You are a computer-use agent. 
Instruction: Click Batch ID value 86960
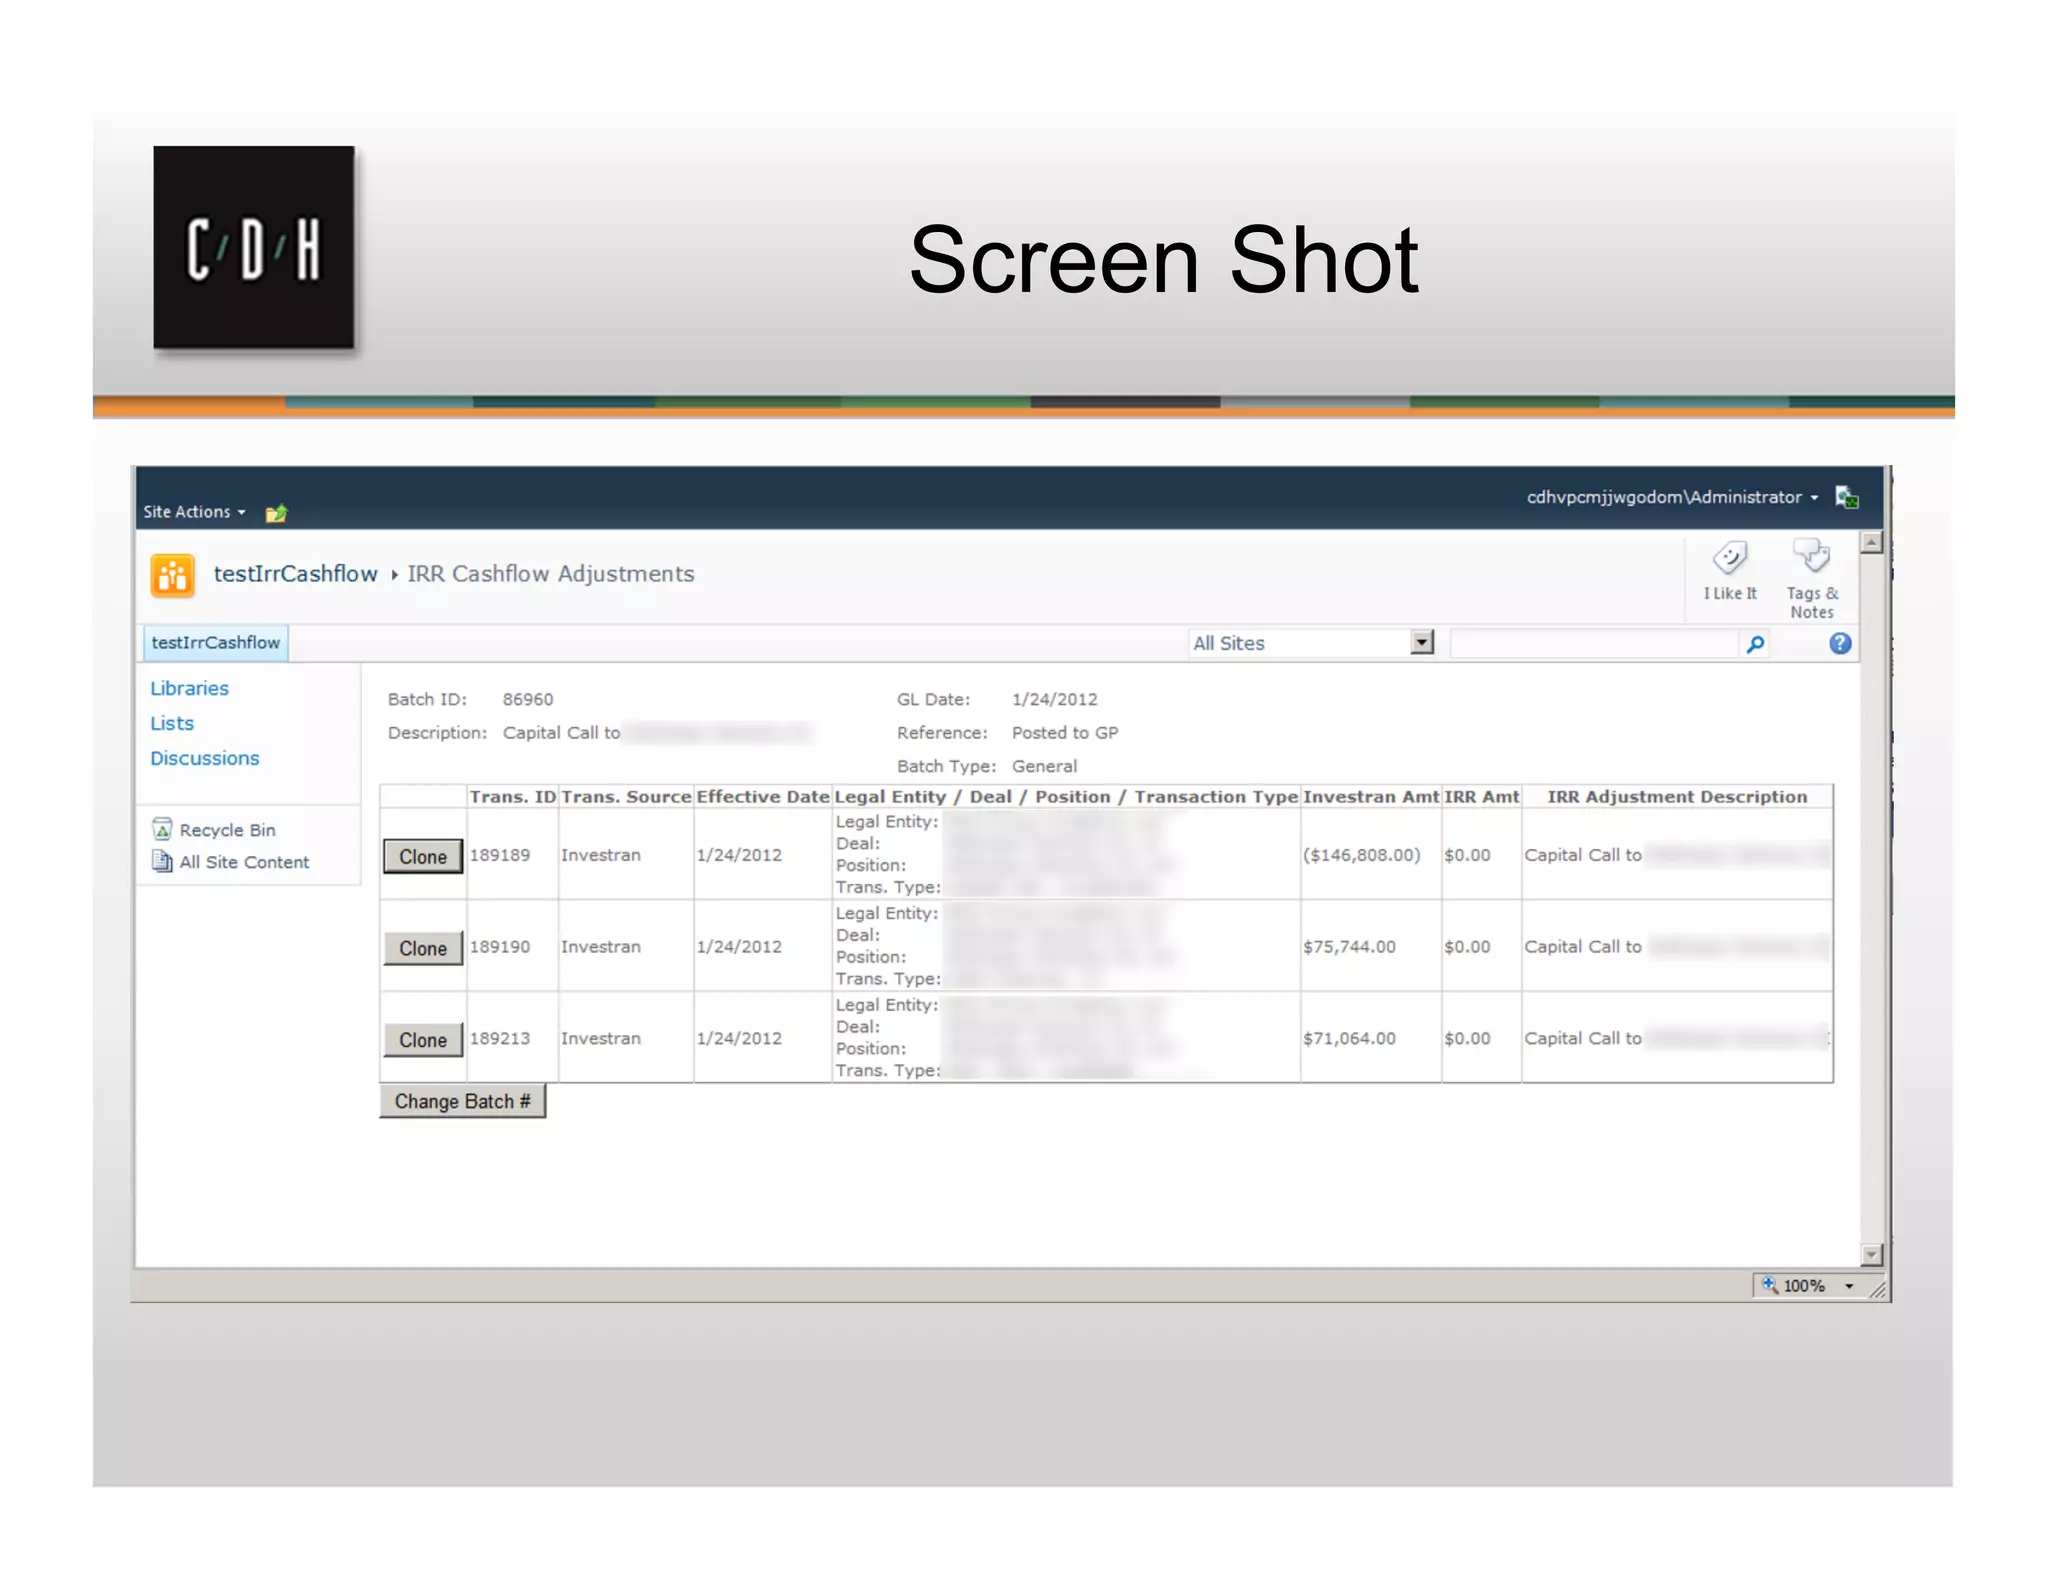(528, 699)
